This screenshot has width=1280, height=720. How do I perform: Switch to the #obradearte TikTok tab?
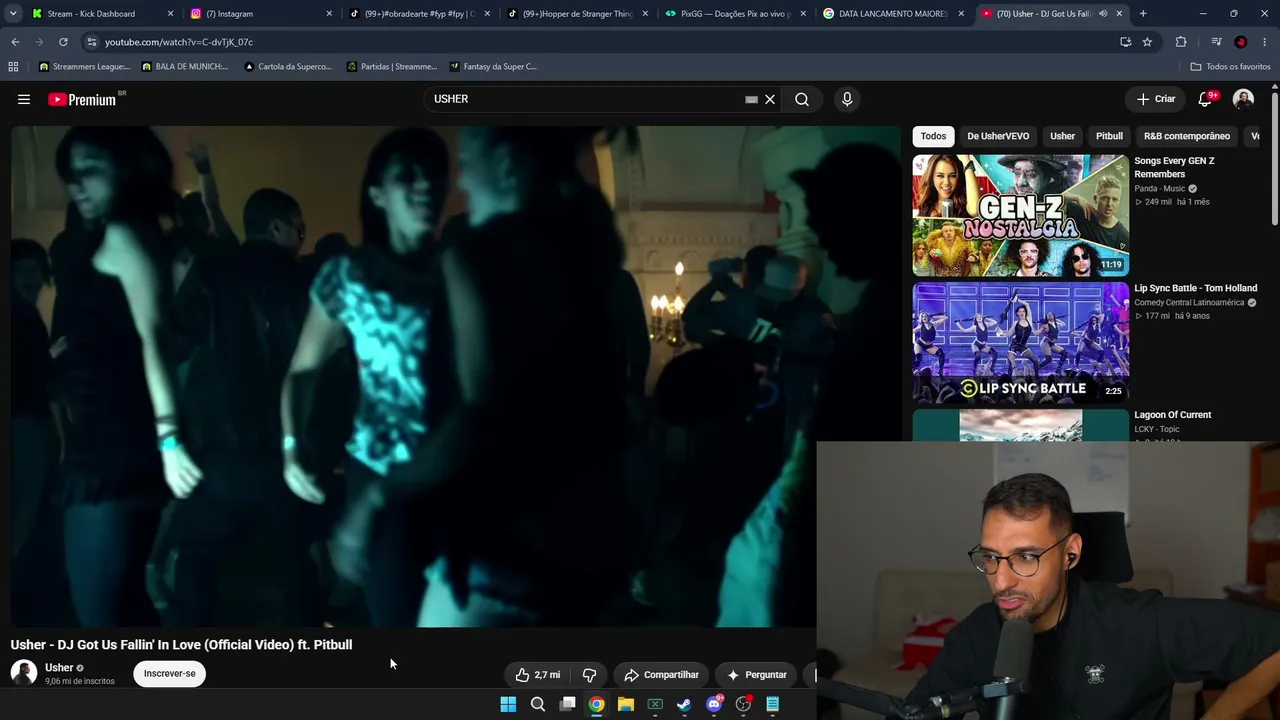click(419, 14)
